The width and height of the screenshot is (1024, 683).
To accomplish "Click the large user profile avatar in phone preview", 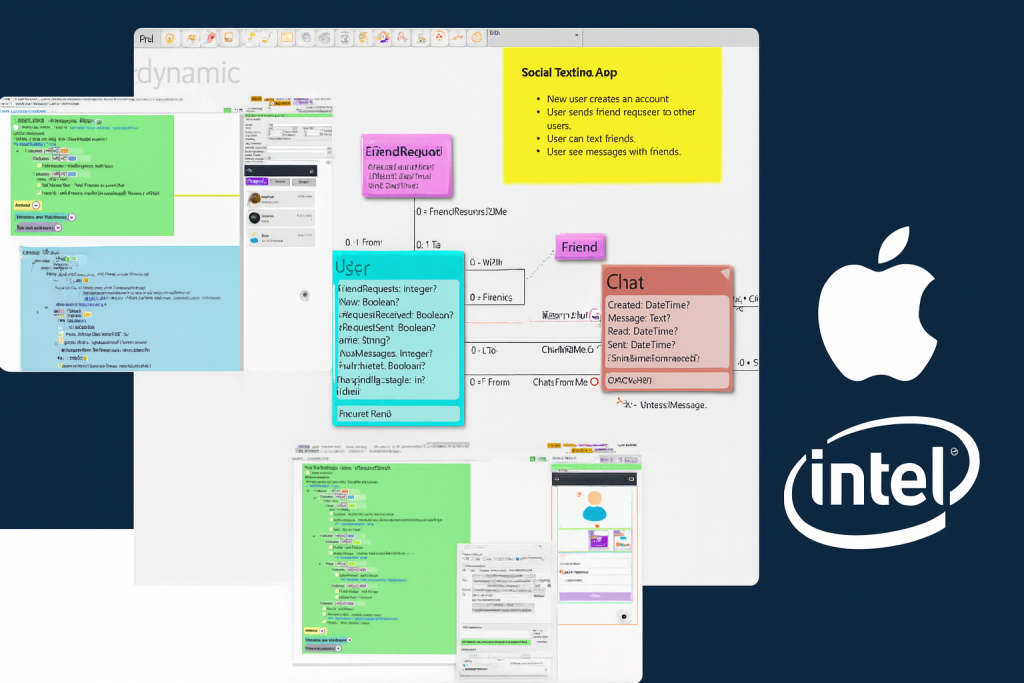I will coord(595,505).
